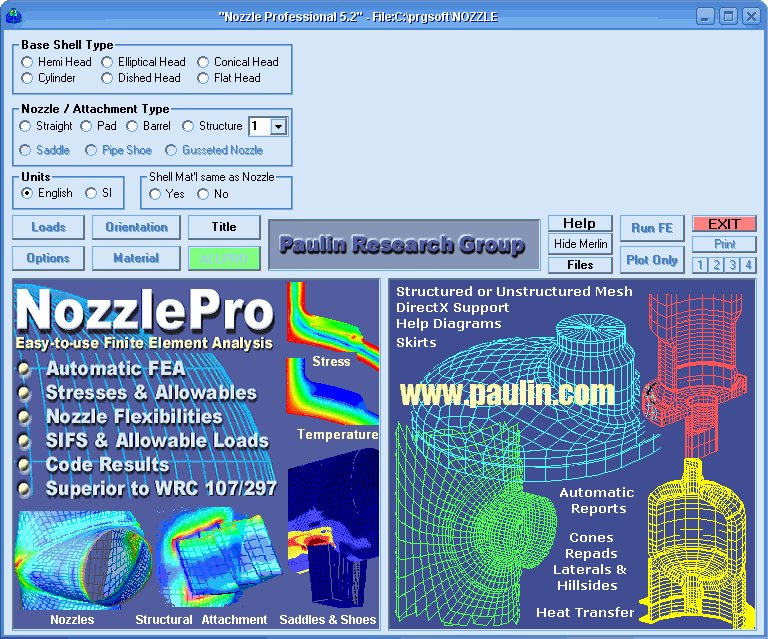The height and width of the screenshot is (639, 768).
Task: Select Flat Head shell type
Action: click(x=203, y=78)
